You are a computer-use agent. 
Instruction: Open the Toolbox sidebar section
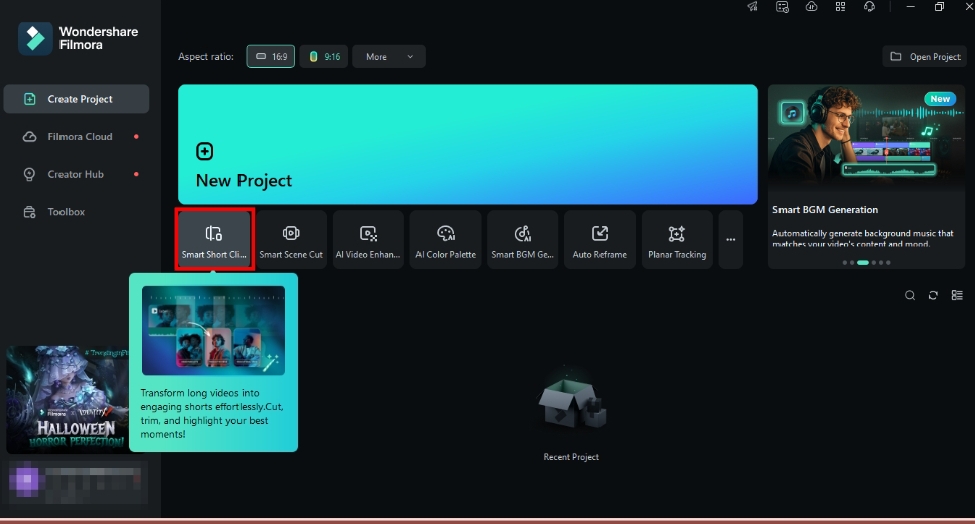coord(66,212)
